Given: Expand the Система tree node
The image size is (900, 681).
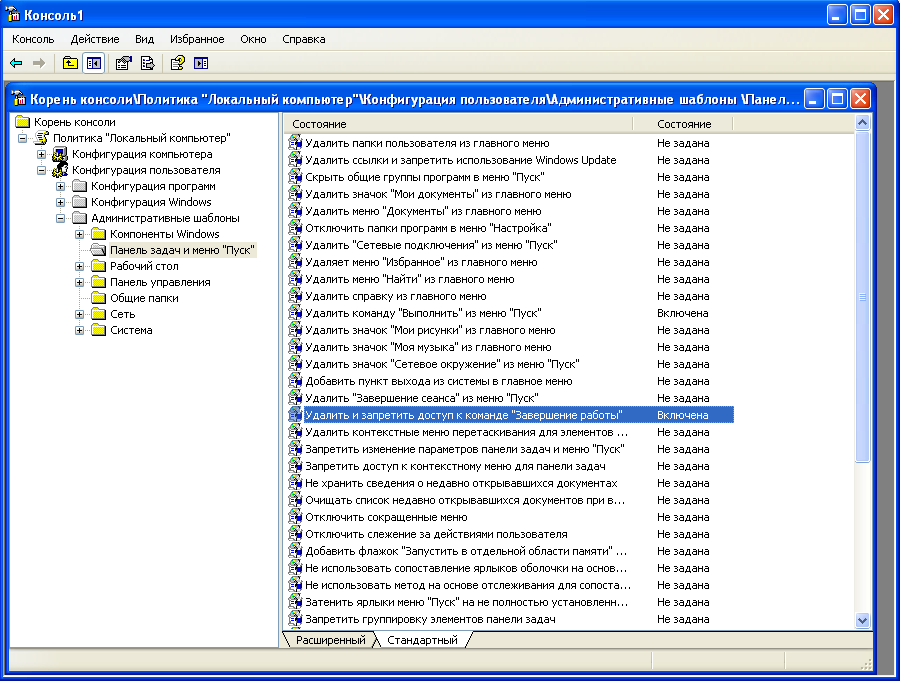Looking at the screenshot, I should click(79, 330).
